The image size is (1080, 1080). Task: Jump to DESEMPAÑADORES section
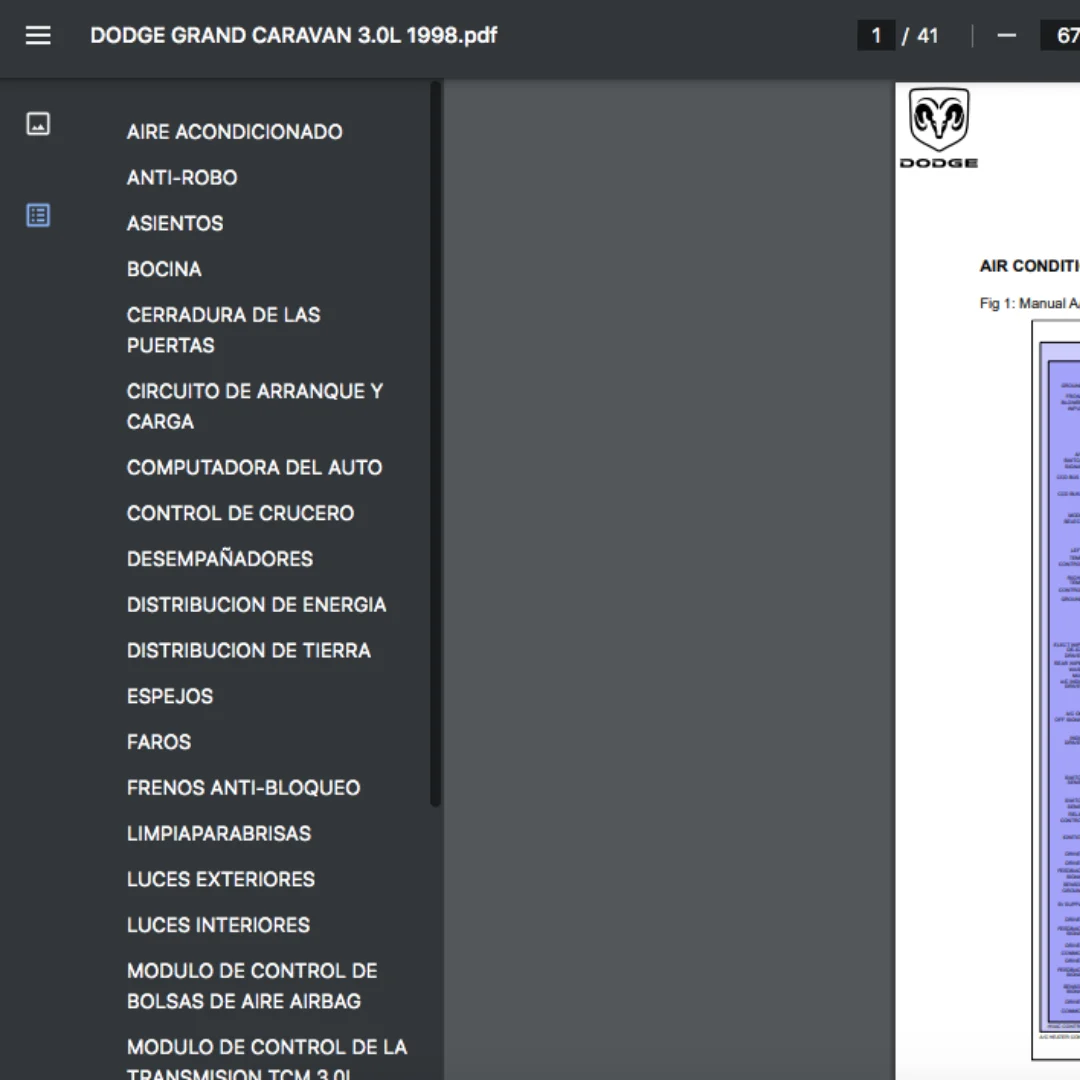(x=220, y=559)
